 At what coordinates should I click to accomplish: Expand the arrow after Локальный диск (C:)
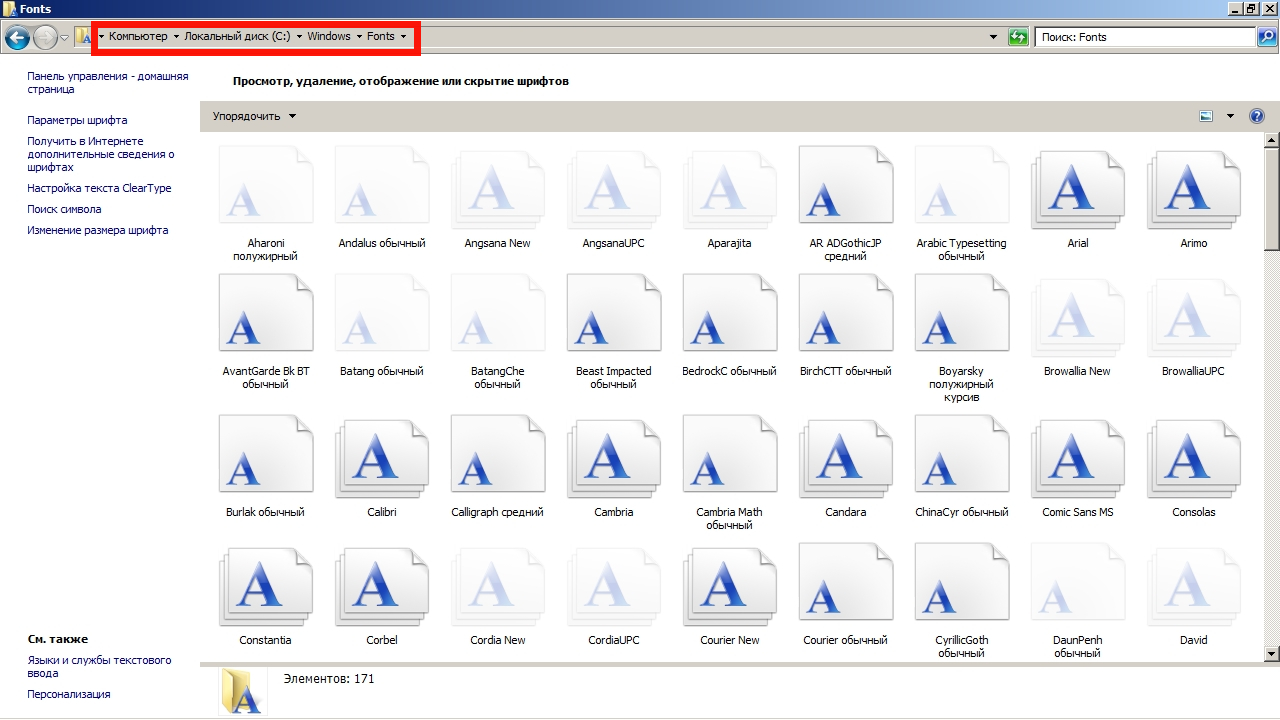pos(299,37)
